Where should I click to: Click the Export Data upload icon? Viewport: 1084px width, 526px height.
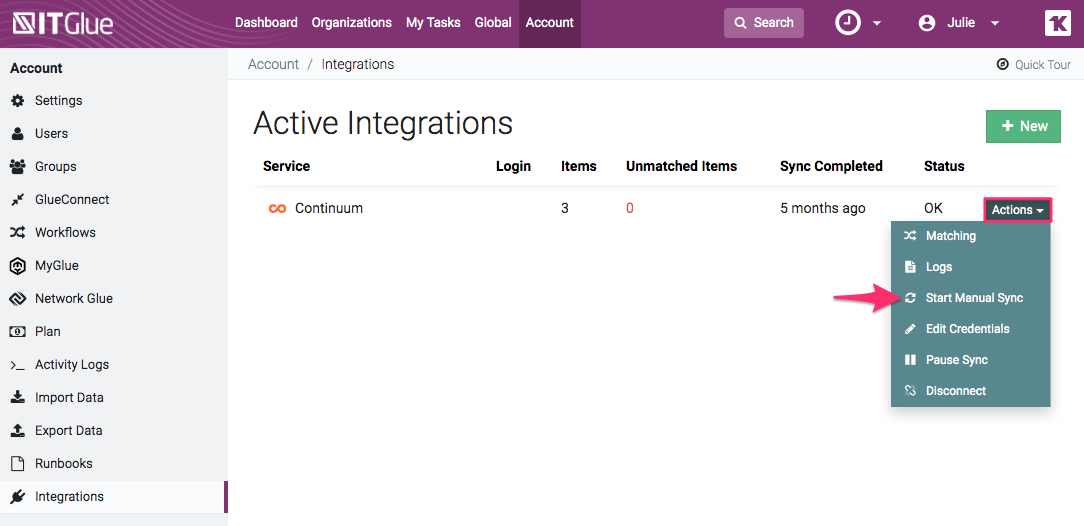point(18,431)
